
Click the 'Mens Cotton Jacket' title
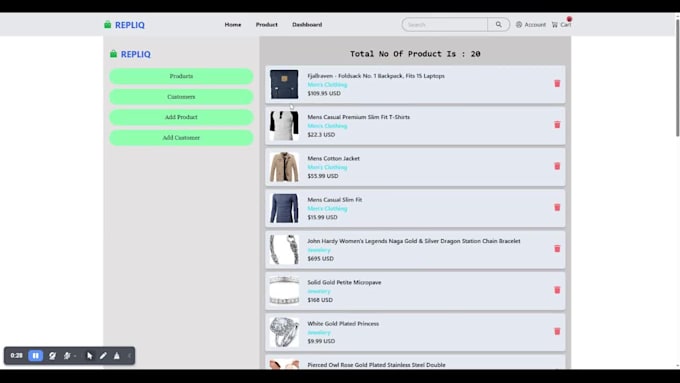[333, 158]
